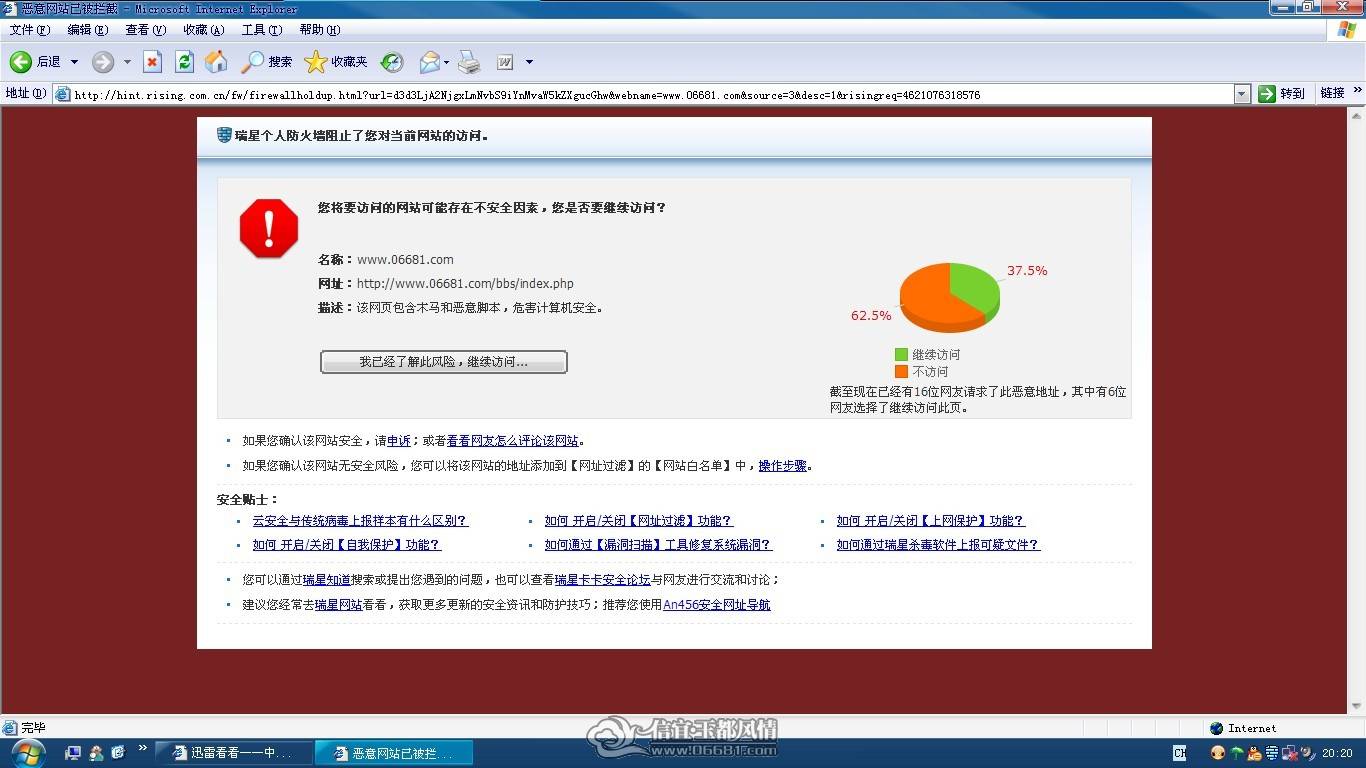This screenshot has width=1366, height=768.
Task: Open the Edit button dropdown arrow
Action: pos(529,62)
